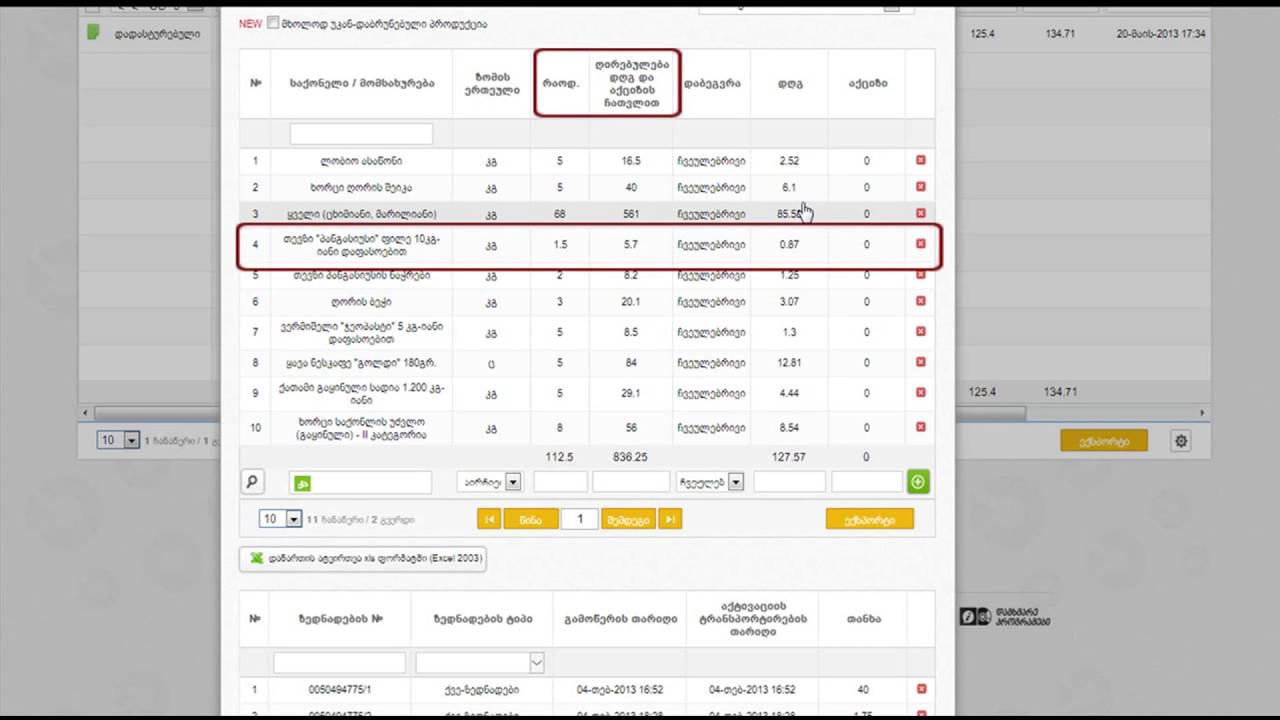Delete product row 9 priced 29.1

pos(920,393)
